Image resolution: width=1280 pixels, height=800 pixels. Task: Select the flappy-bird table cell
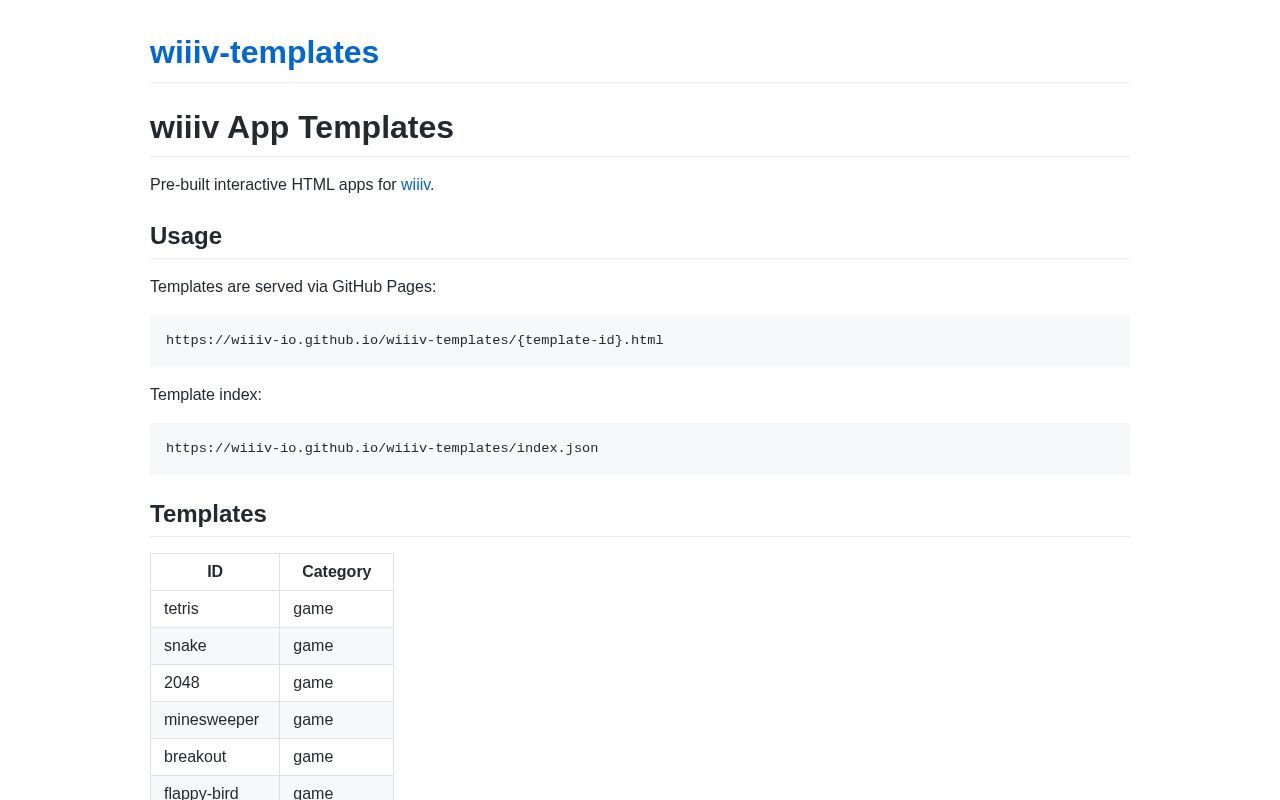point(215,788)
